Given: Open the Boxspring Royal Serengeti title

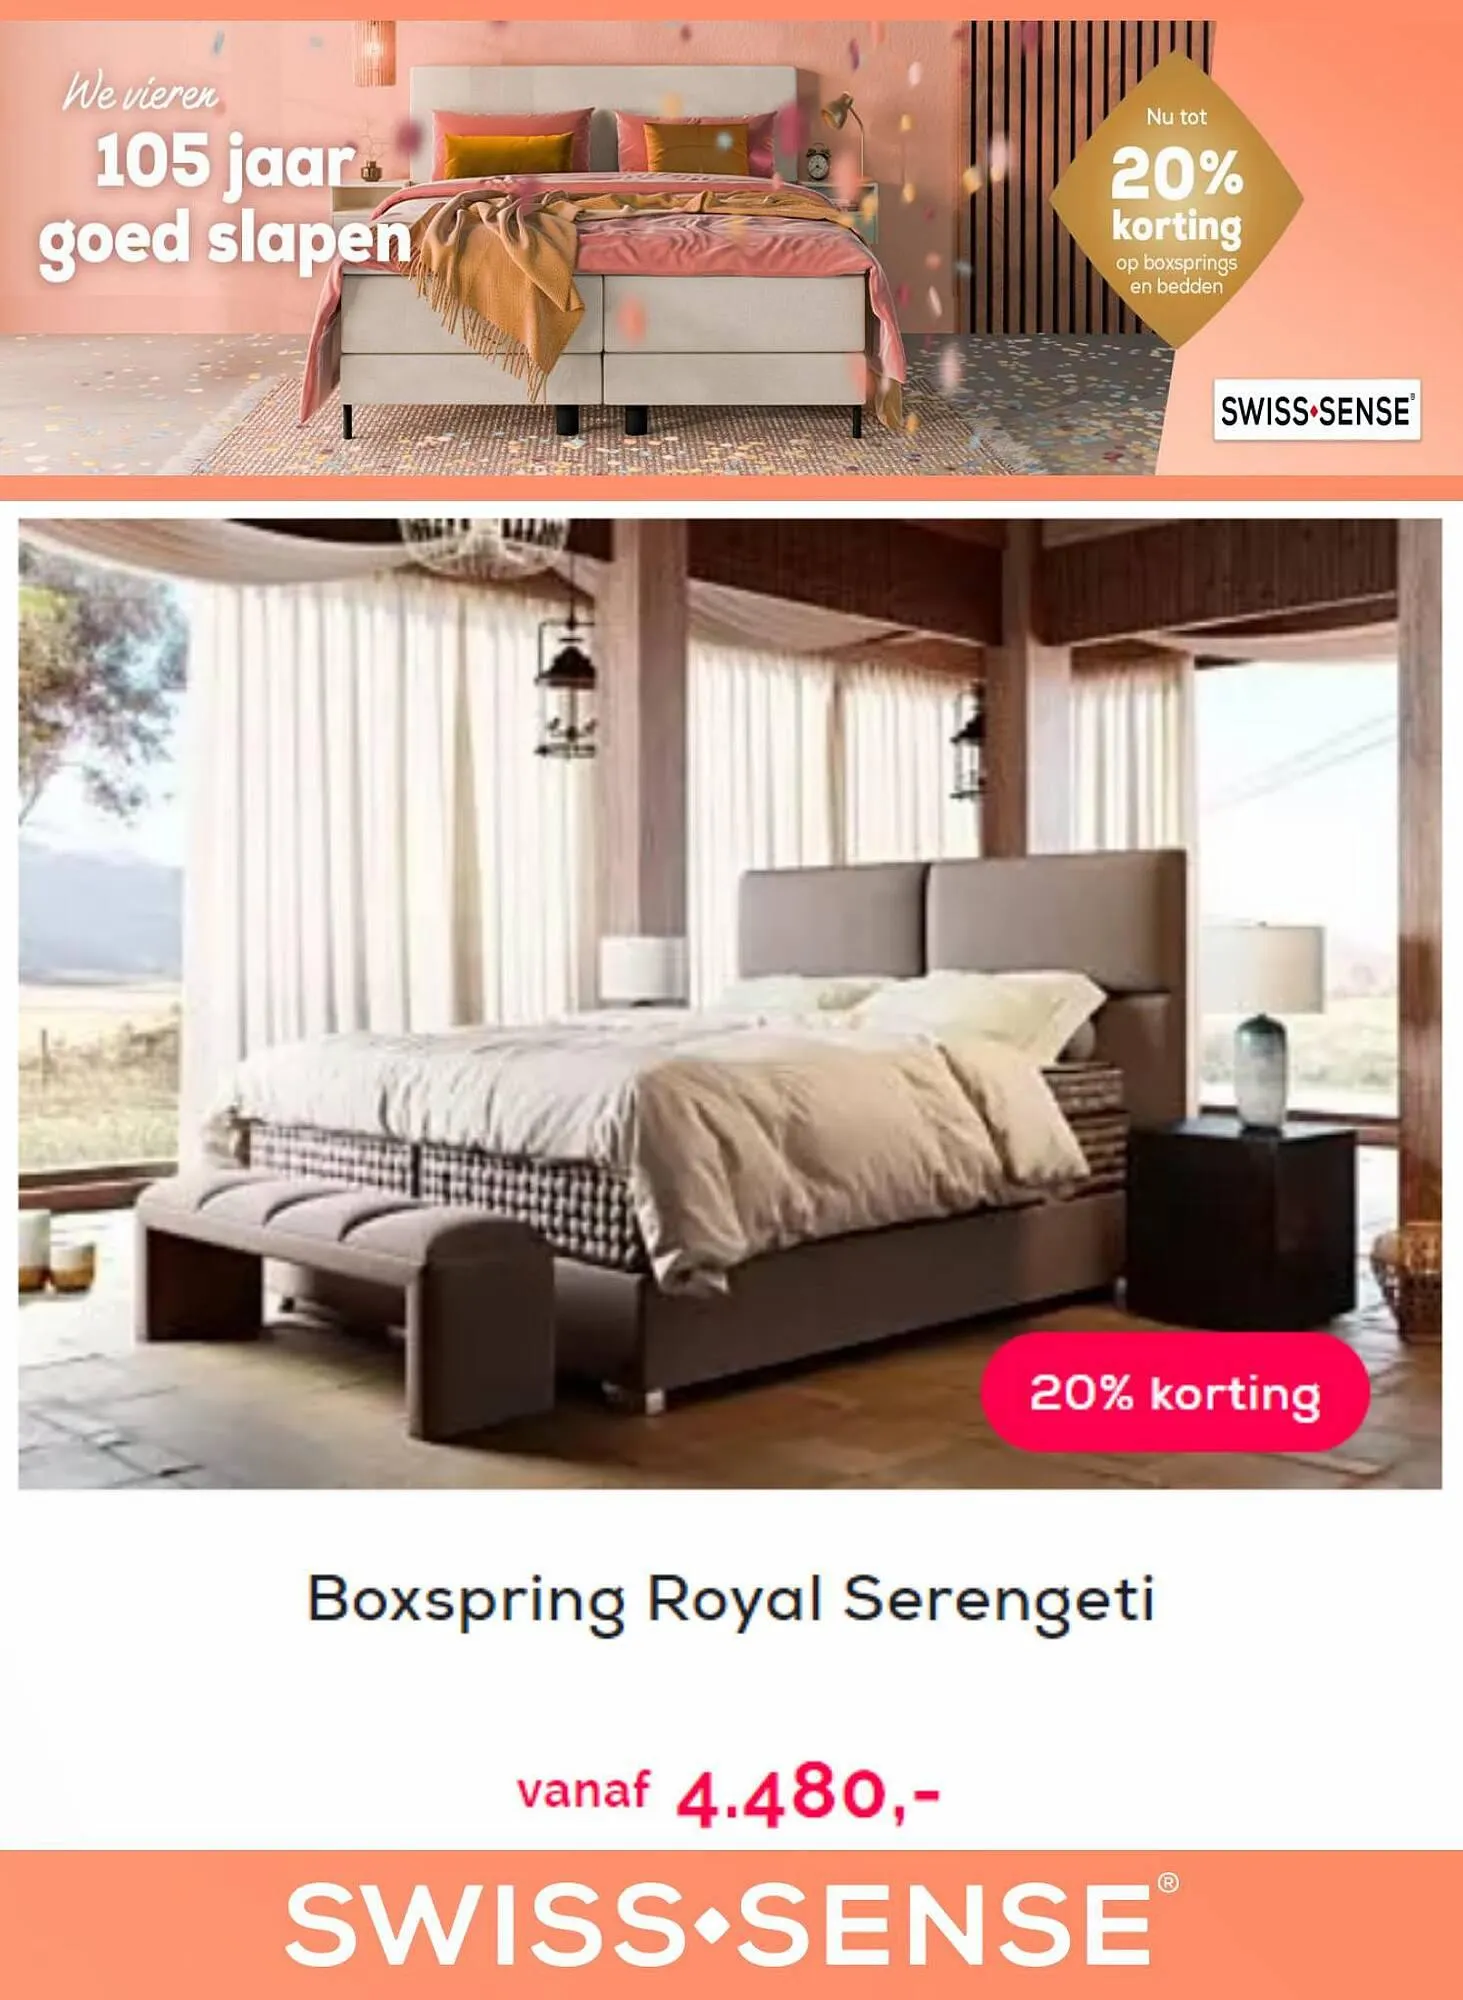Looking at the screenshot, I should (731, 1600).
